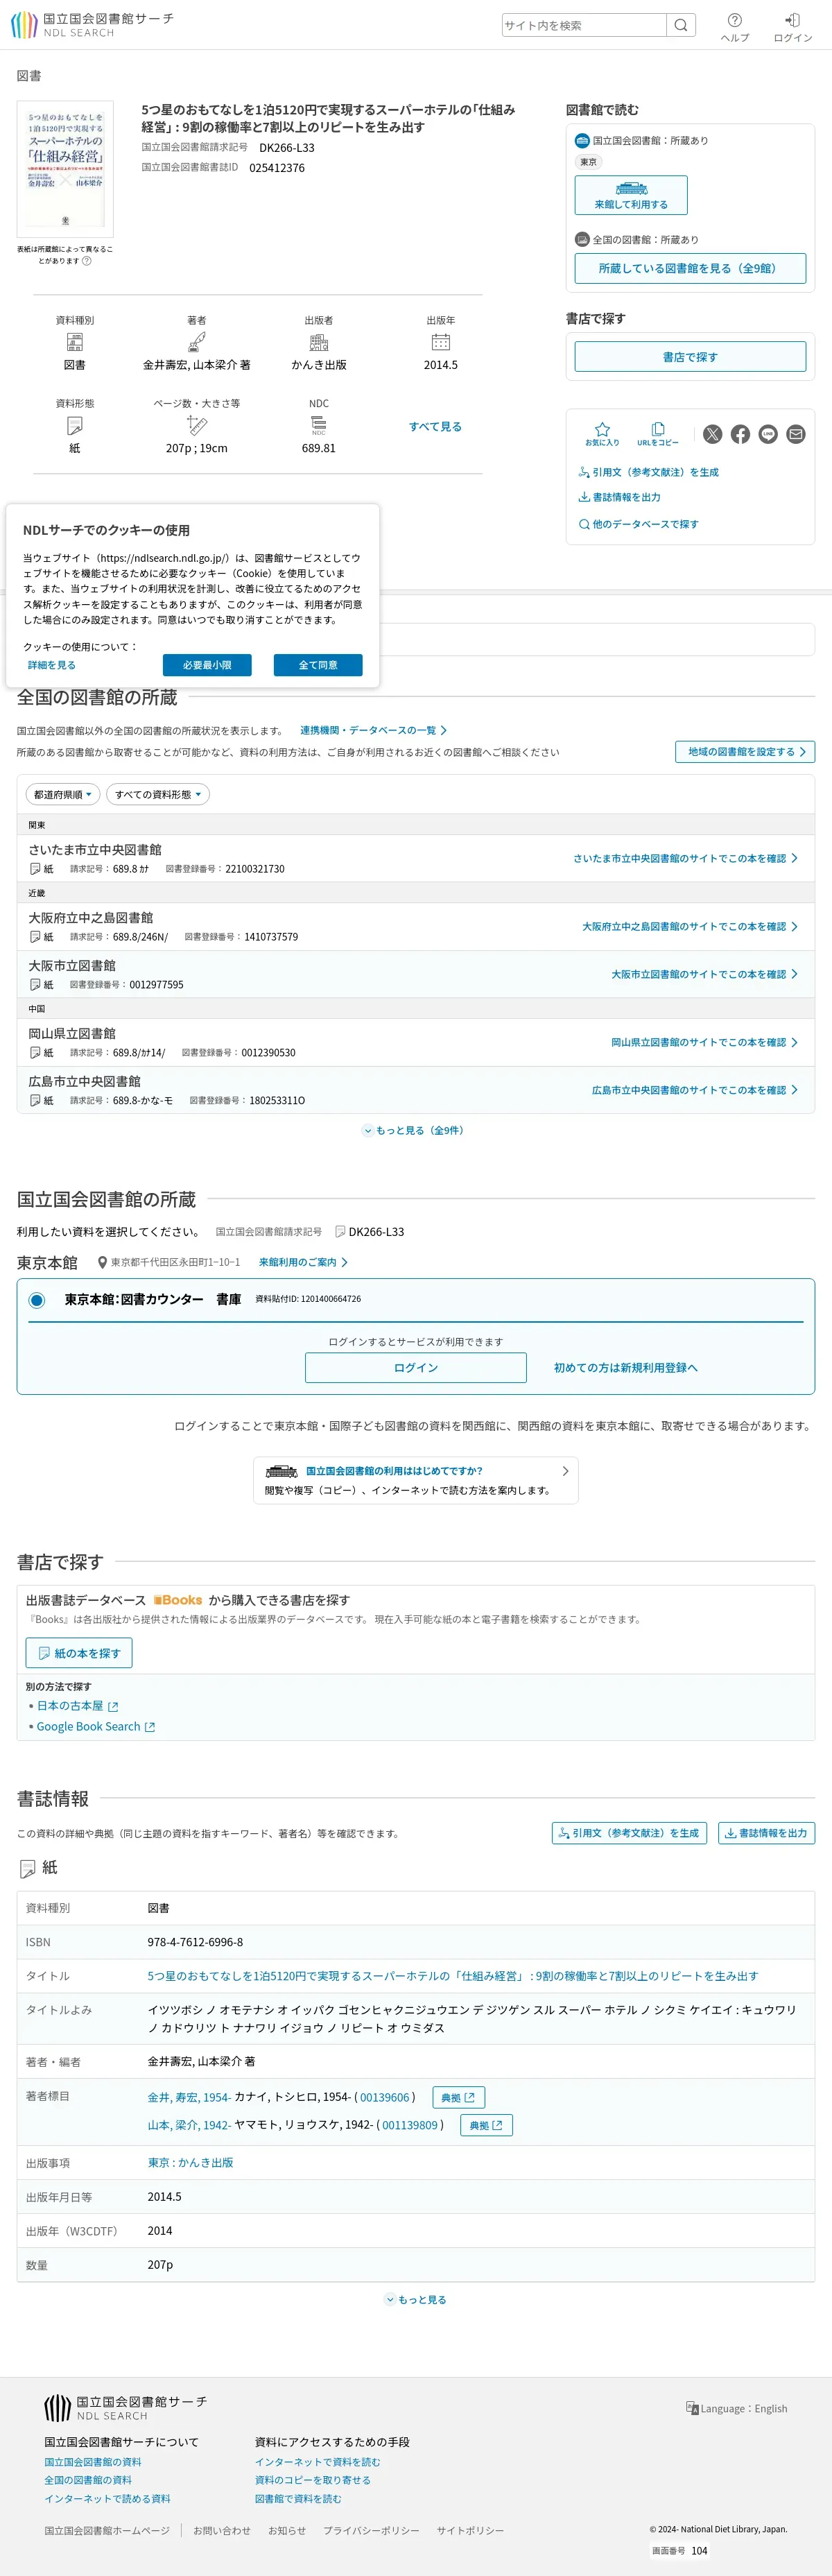The height and width of the screenshot is (2576, 832).
Task: Click the login (ログイン) icon in header
Action: (792, 27)
